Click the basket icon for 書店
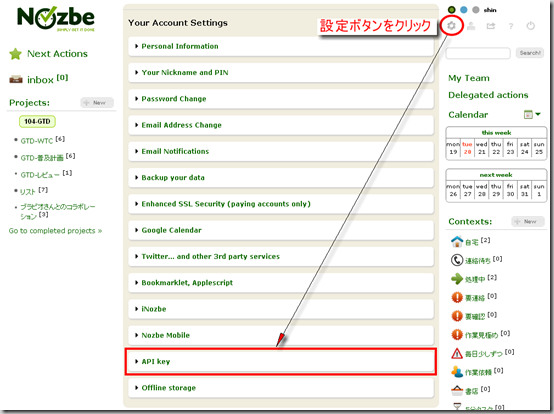This screenshot has width=554, height=414. pyautogui.click(x=457, y=390)
